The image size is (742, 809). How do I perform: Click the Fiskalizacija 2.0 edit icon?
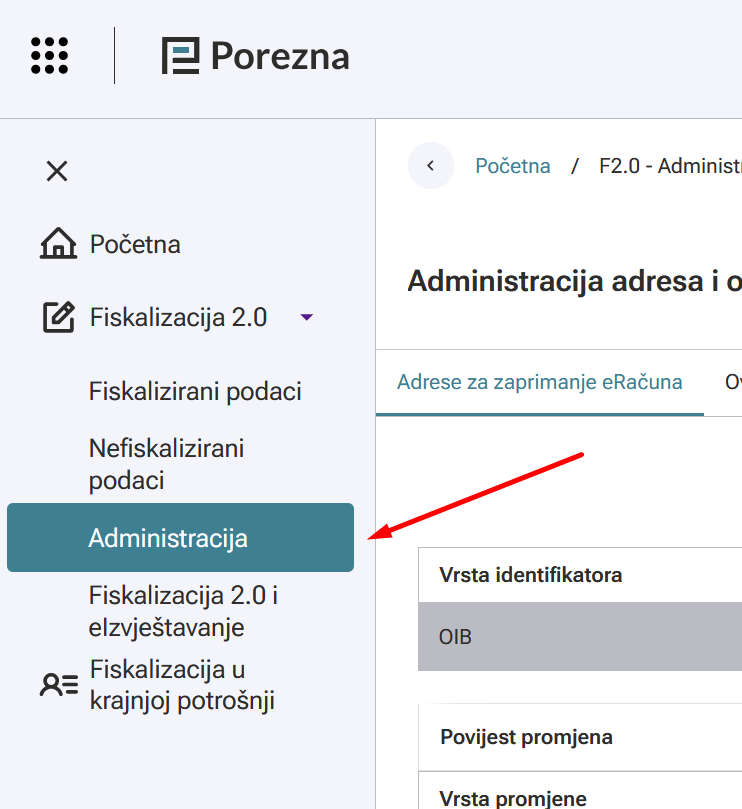(x=59, y=318)
